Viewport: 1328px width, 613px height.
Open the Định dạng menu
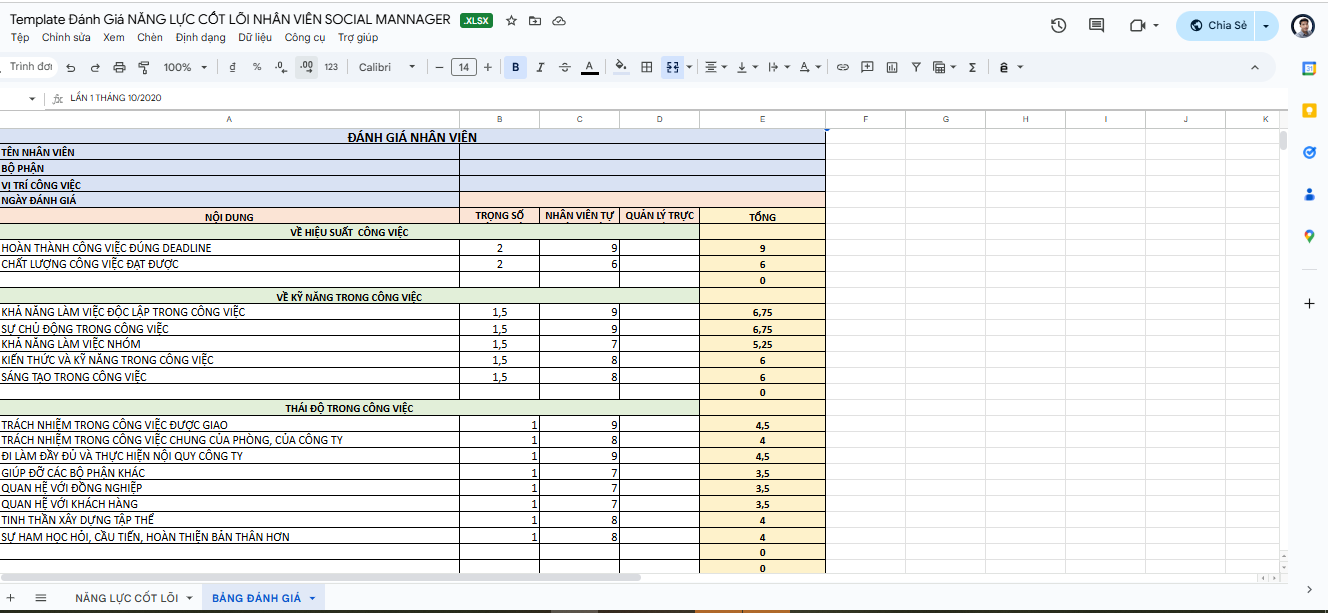click(200, 38)
